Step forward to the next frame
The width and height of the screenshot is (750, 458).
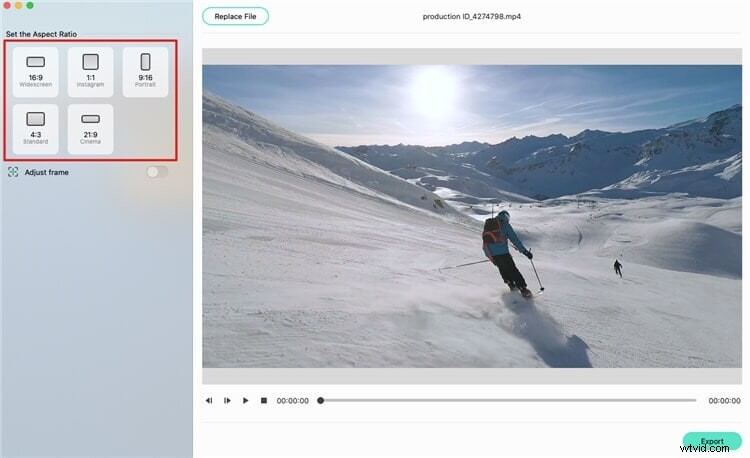227,401
